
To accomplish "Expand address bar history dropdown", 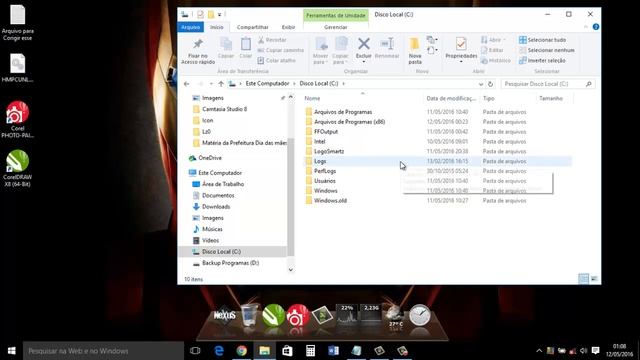I will tap(481, 84).
